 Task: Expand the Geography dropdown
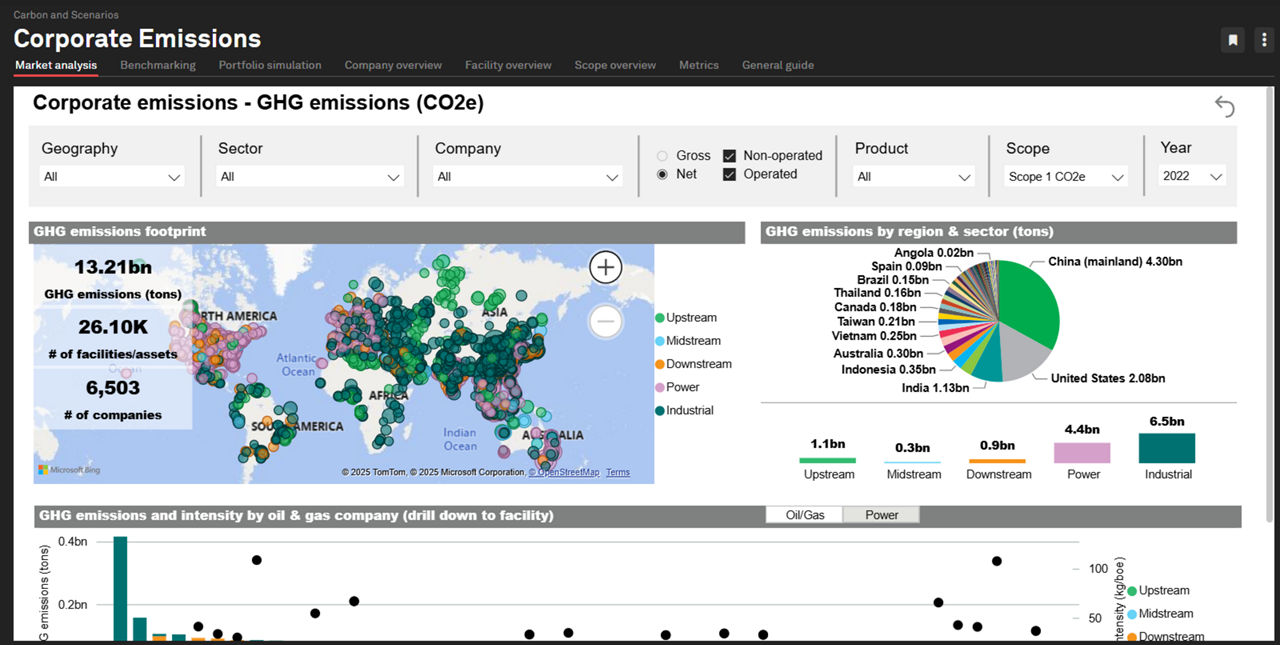point(112,177)
